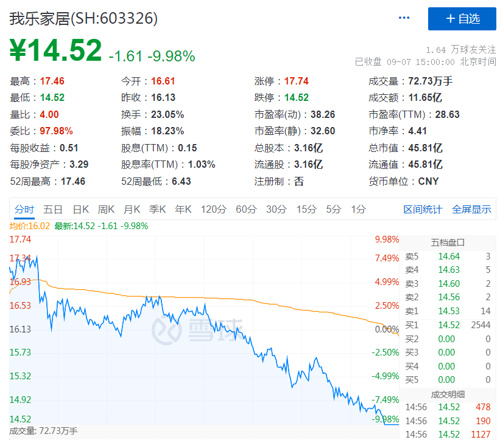The width and height of the screenshot is (500, 440).
Task: Click the 五档盘口 order book header
Action: coord(448,242)
